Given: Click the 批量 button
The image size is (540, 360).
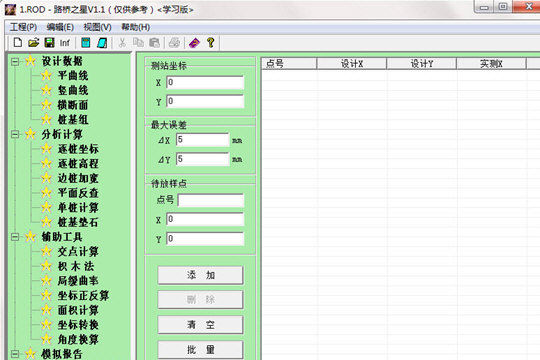Looking at the screenshot, I should pos(200,350).
